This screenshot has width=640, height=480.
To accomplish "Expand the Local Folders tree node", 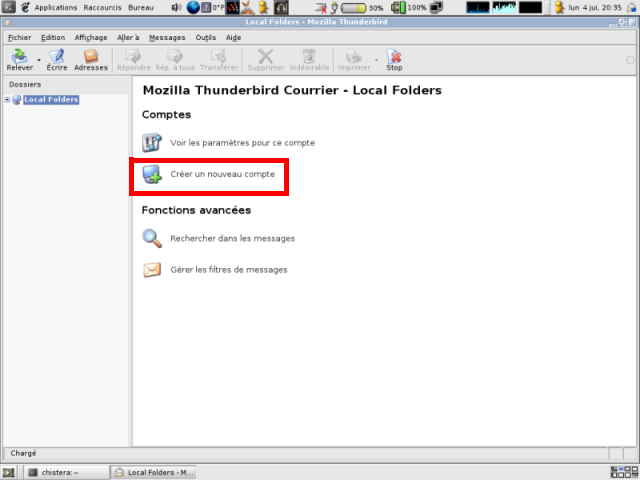I will pyautogui.click(x=7, y=100).
